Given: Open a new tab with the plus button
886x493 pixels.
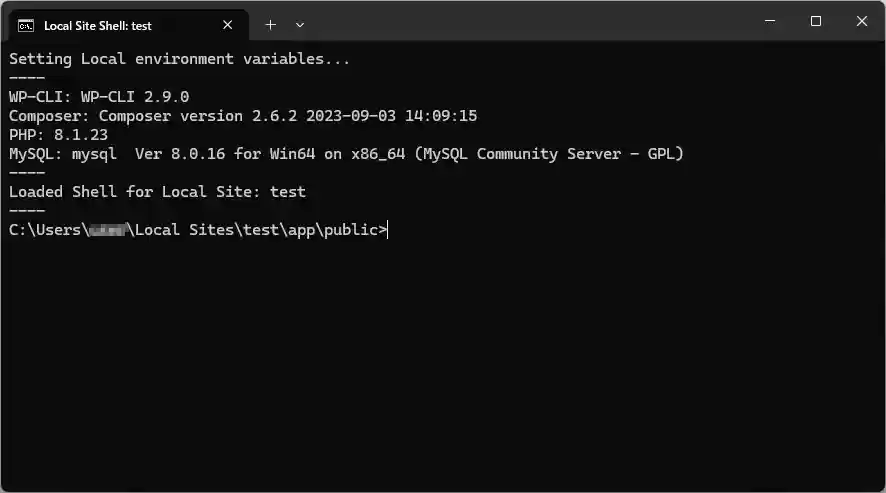Looking at the screenshot, I should tap(270, 25).
